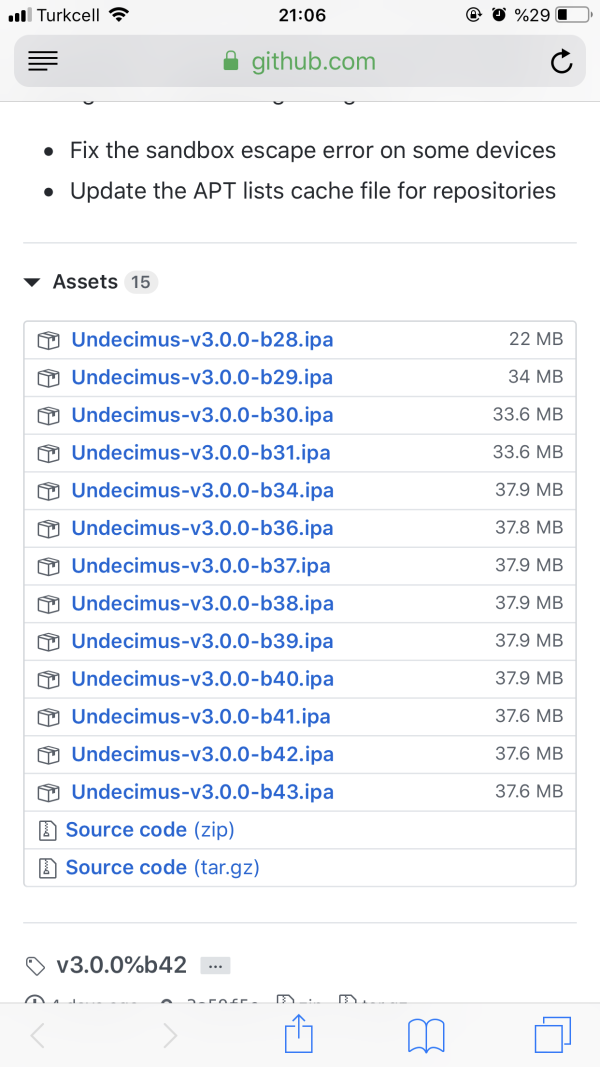Download Undecimus-v3.0.0-b30.ipa
The height and width of the screenshot is (1067, 600).
click(x=202, y=415)
